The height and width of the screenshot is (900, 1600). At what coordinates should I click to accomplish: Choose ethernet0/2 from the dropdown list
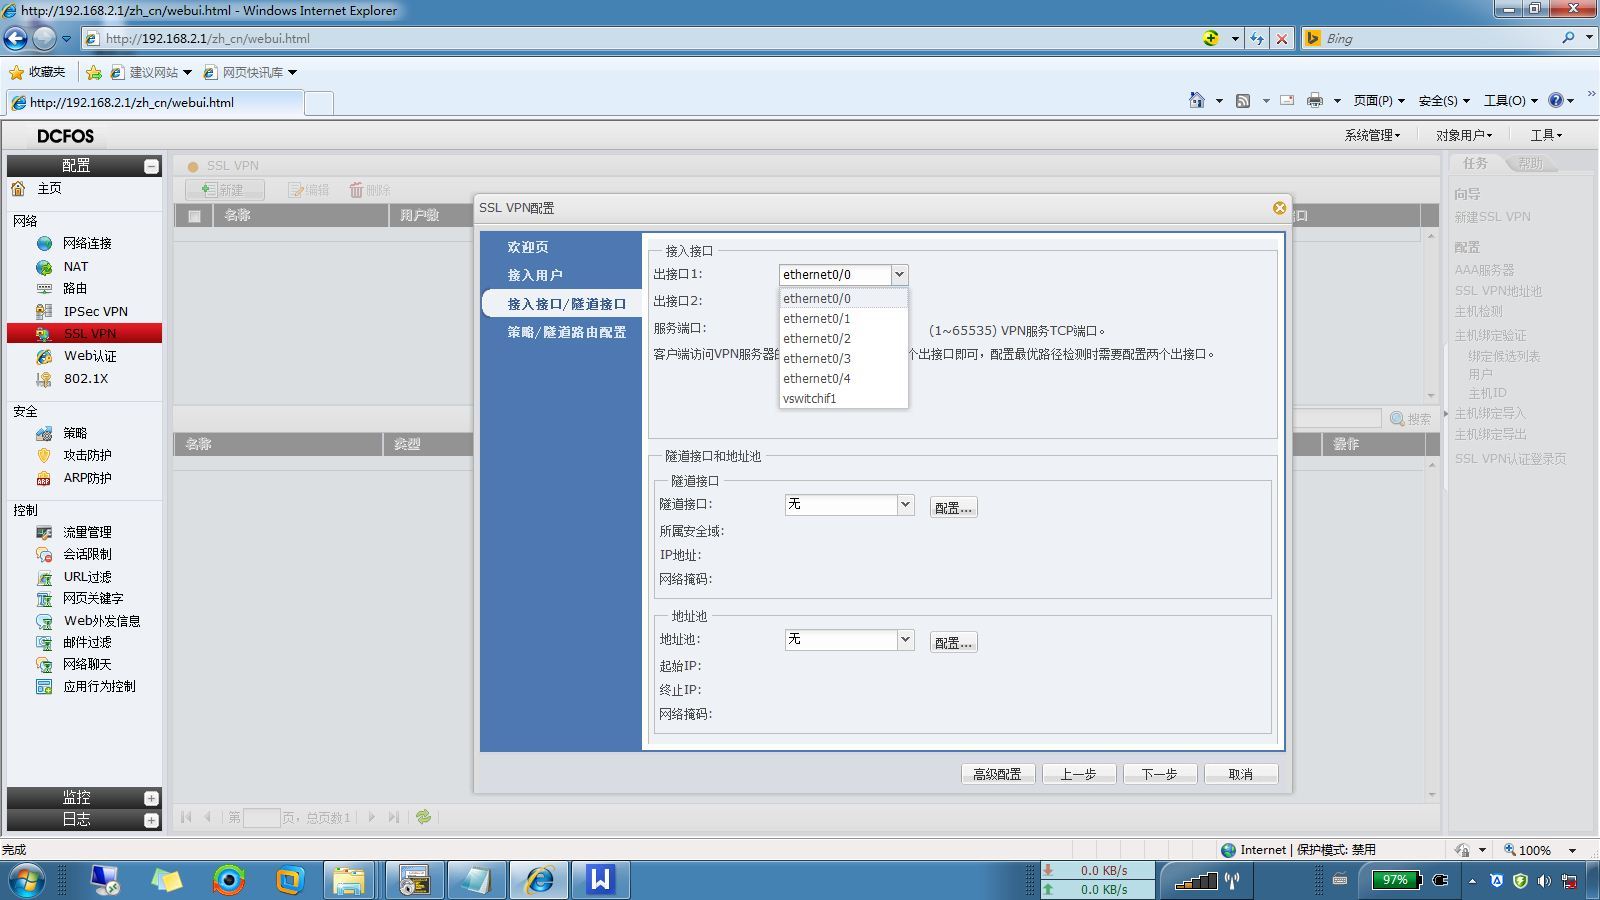[843, 339]
